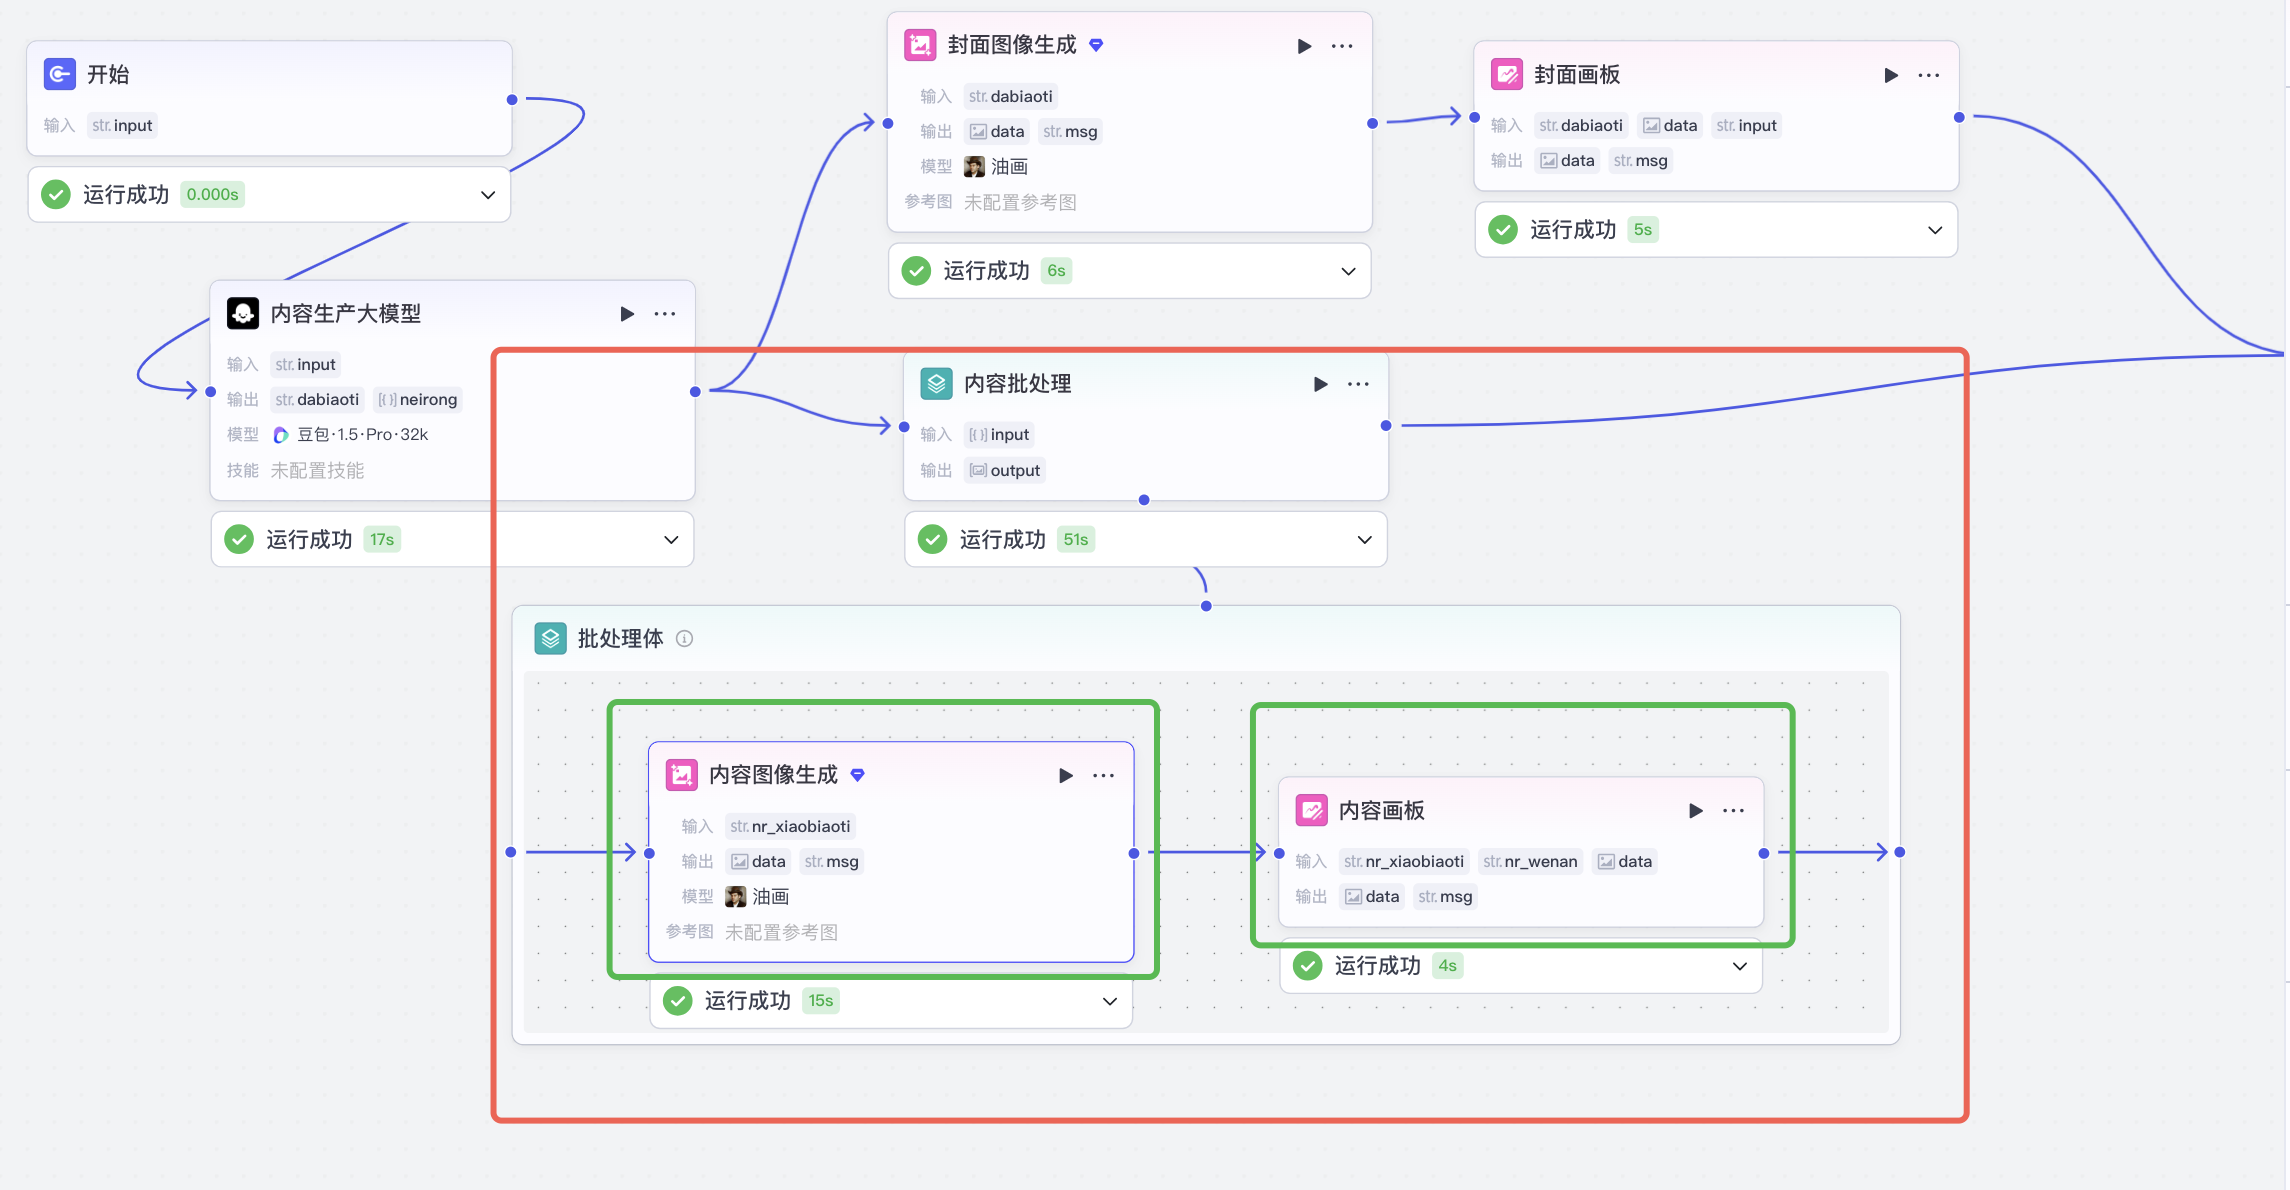Expand the 内容图像生成 15s run result

click(x=1109, y=1001)
